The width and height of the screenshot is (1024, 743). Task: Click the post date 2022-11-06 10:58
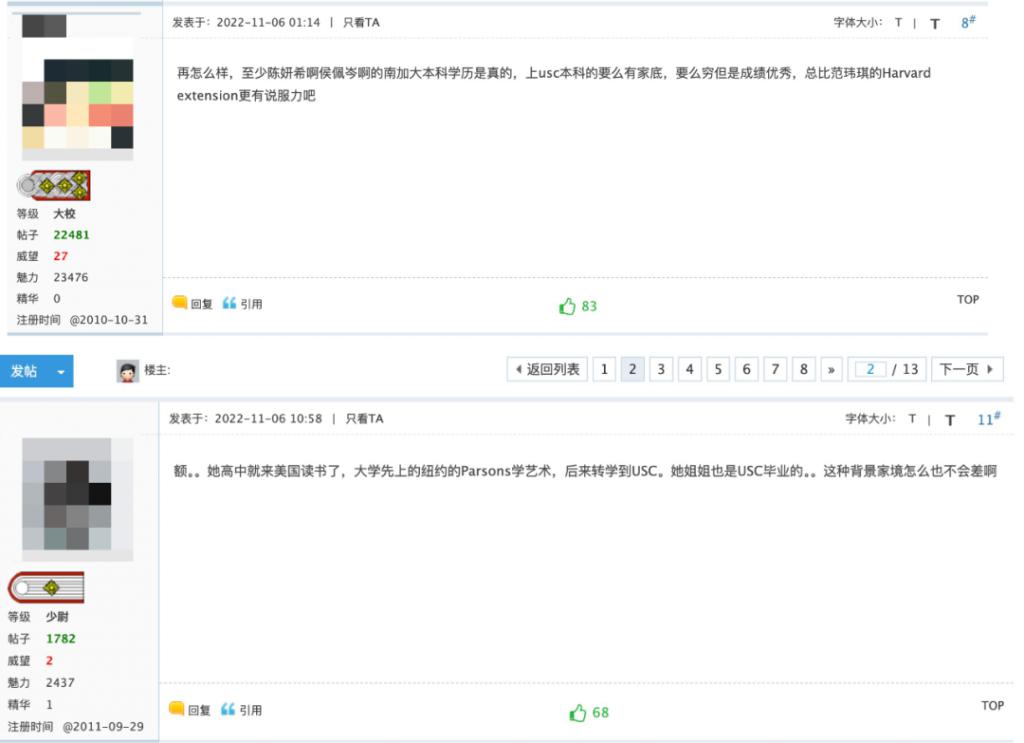pyautogui.click(x=268, y=419)
